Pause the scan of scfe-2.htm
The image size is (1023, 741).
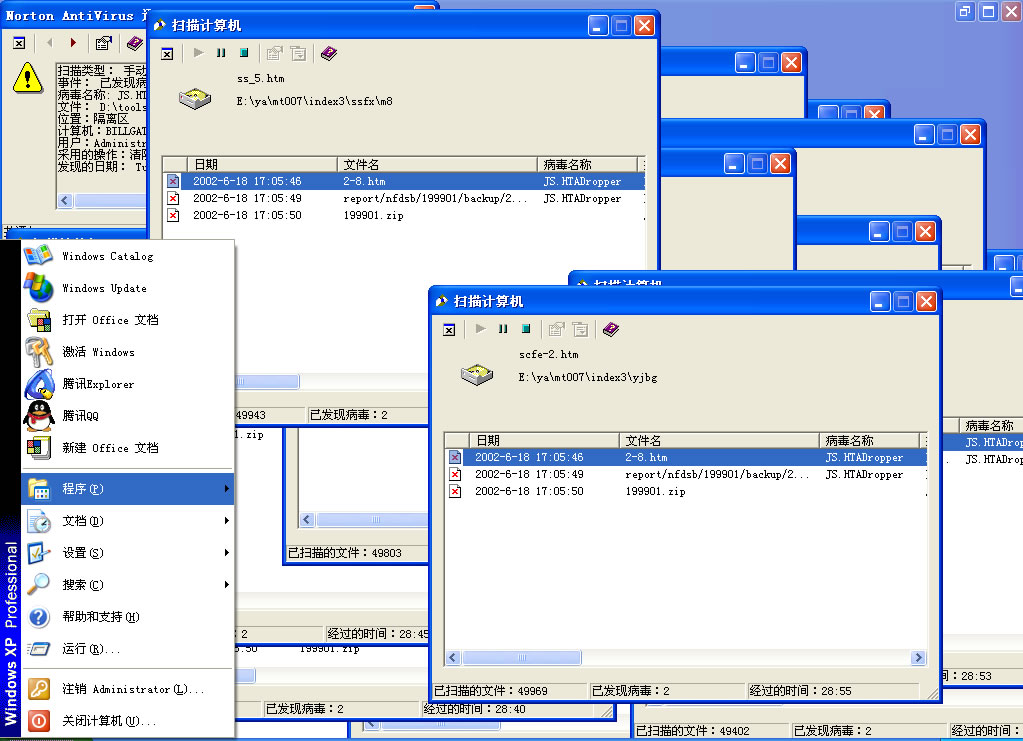[x=503, y=329]
